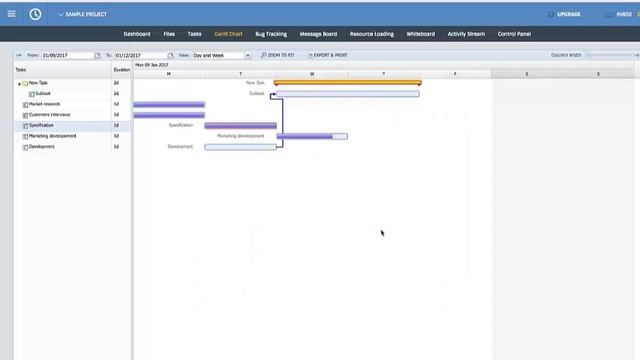Click the duration cell of New Task
Screen dimensions: 640x360
tap(121, 83)
